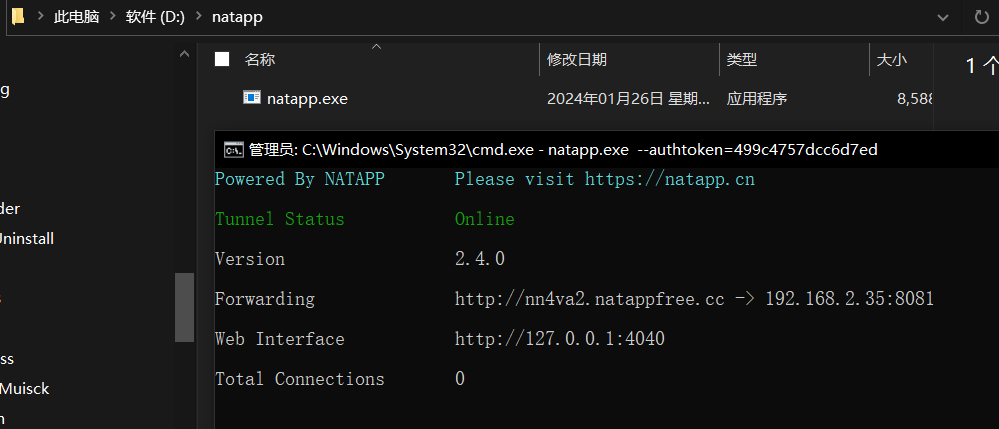
Task: Click the Powered By NATAPP text
Action: [299, 179]
